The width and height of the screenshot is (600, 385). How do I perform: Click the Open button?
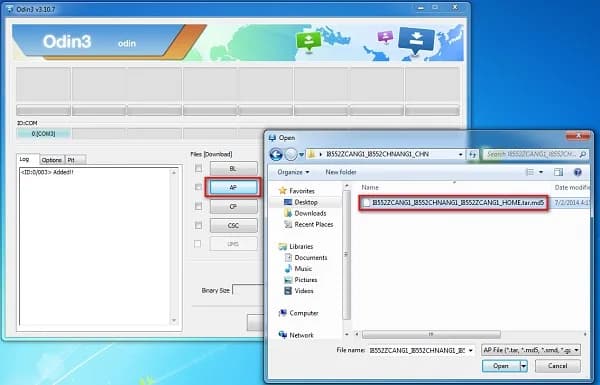pyautogui.click(x=501, y=366)
